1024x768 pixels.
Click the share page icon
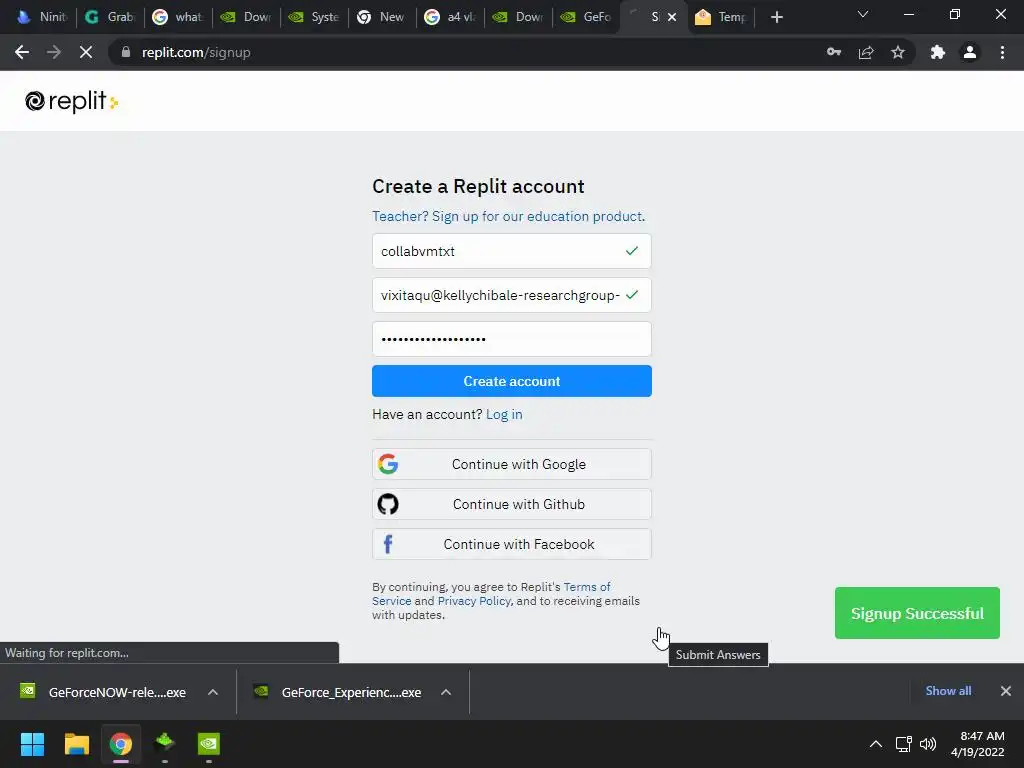[866, 52]
